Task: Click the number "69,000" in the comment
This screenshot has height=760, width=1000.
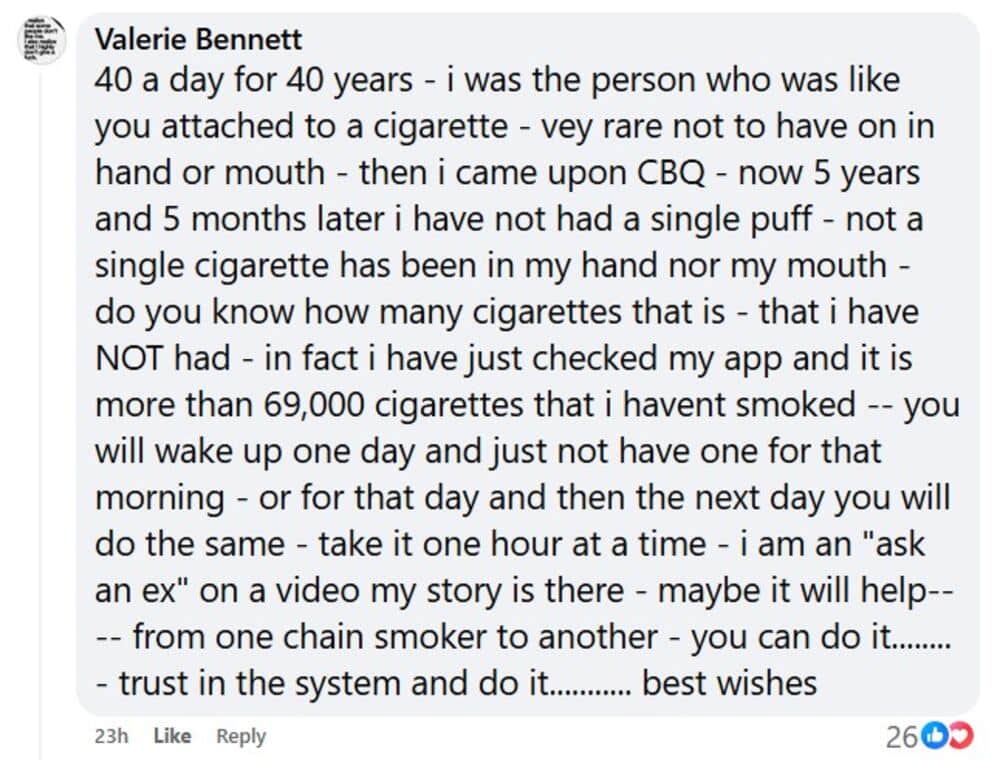Action: tap(320, 404)
